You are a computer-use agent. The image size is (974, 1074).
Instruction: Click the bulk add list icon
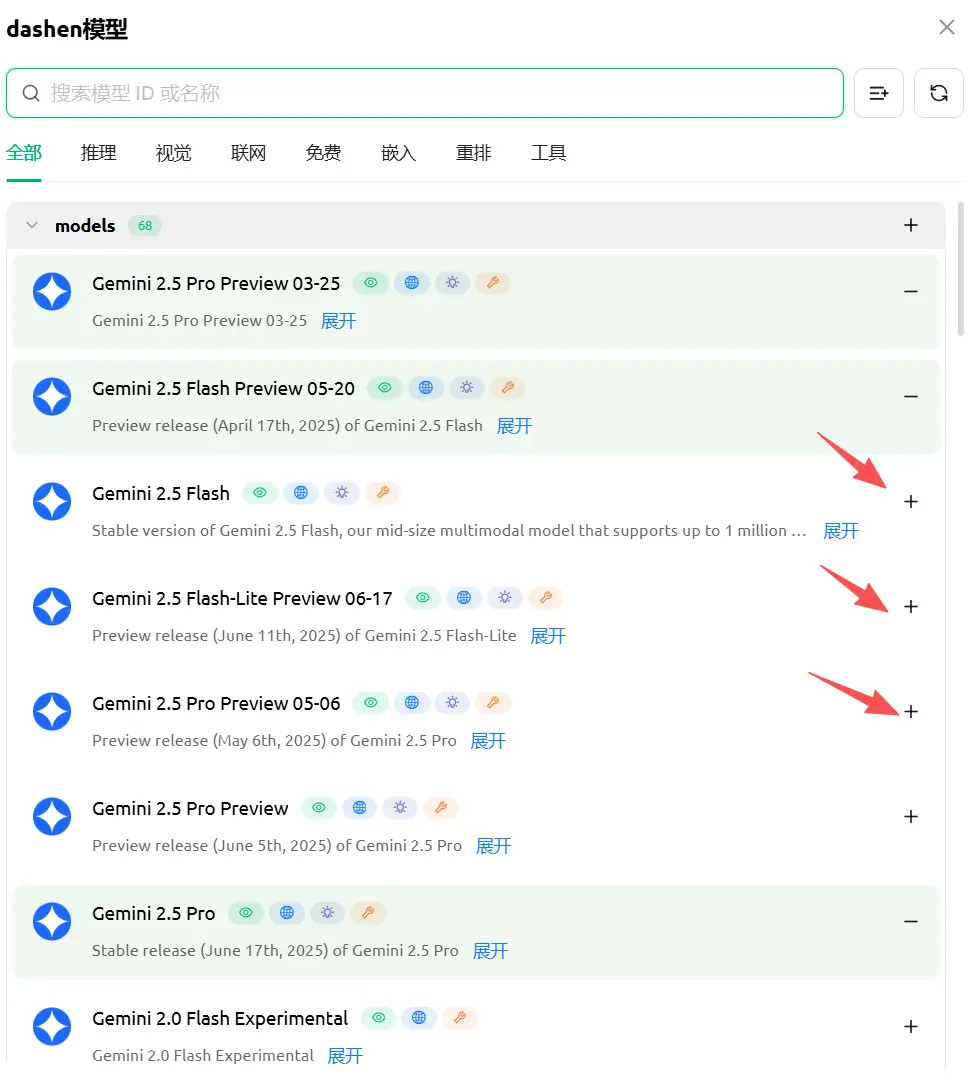(x=879, y=93)
